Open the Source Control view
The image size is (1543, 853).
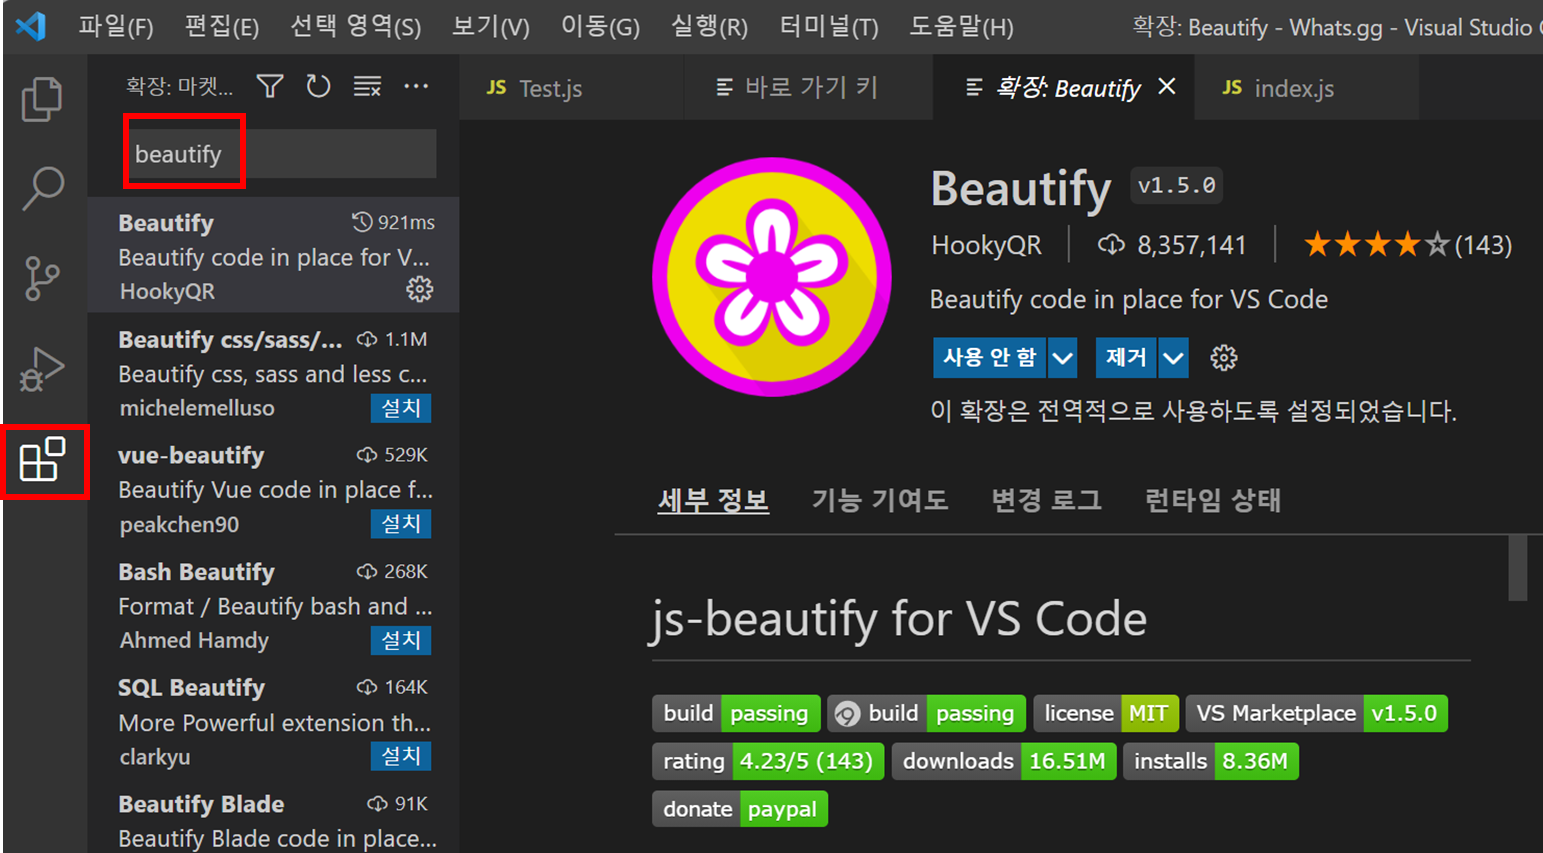[x=42, y=278]
